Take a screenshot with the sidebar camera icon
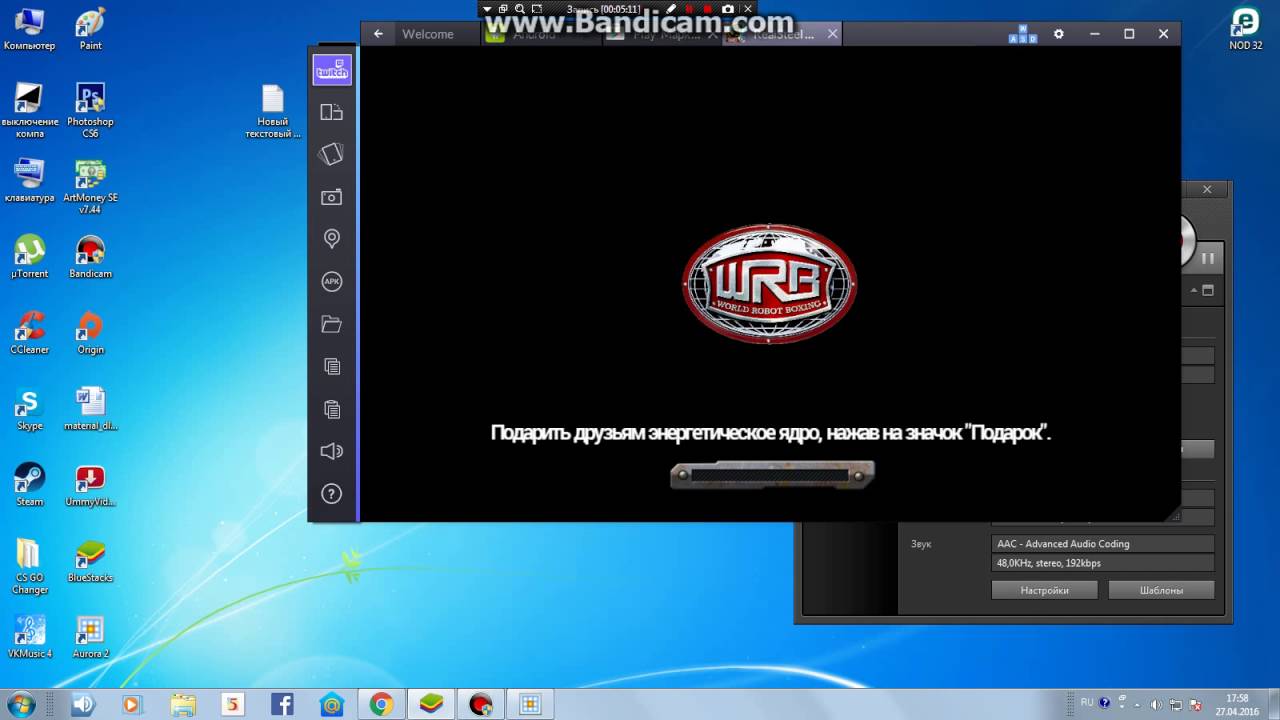Viewport: 1280px width, 720px height. click(x=332, y=197)
